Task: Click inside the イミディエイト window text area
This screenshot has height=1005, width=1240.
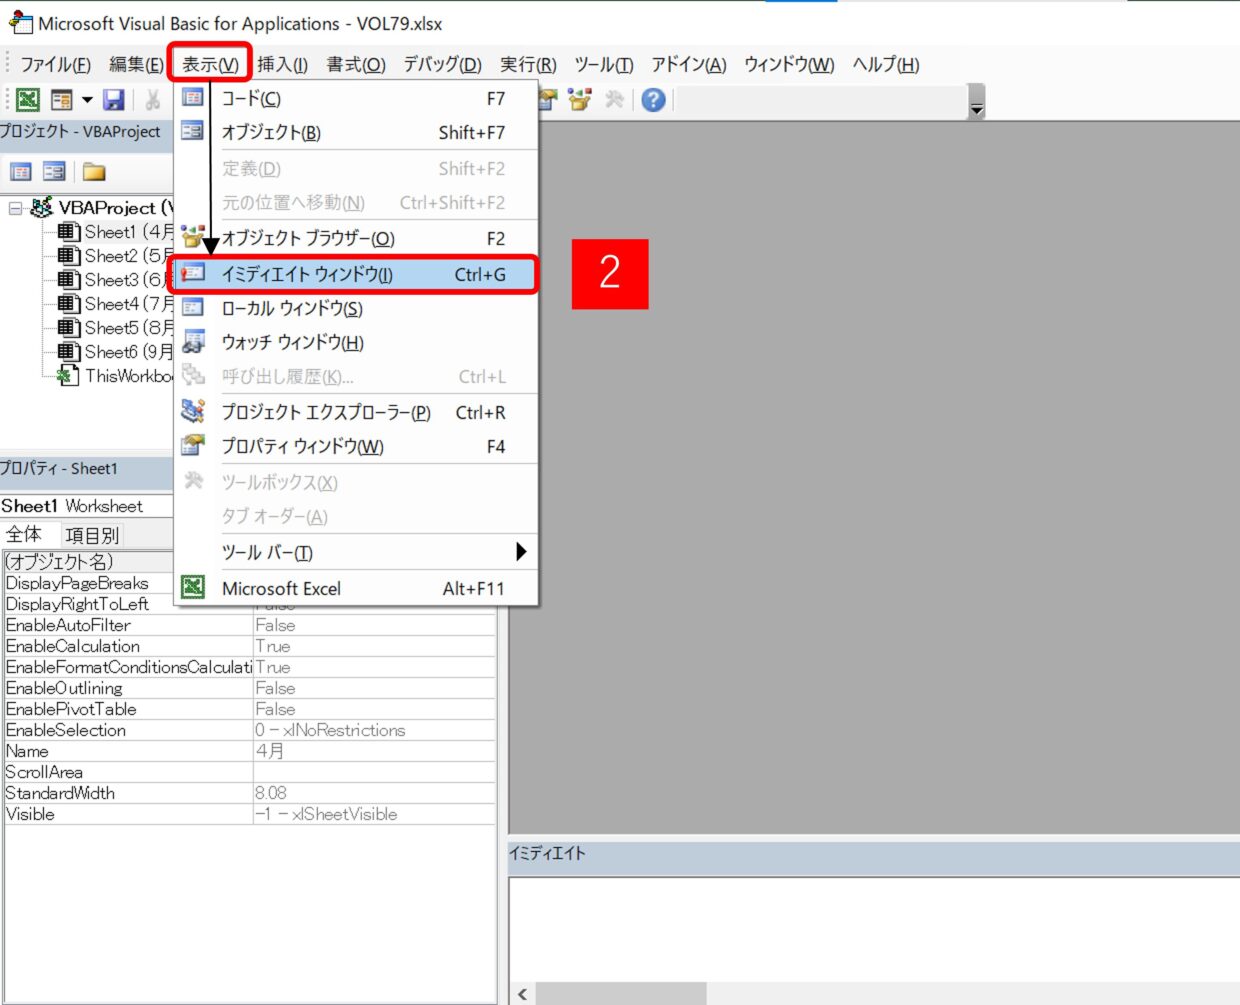Action: pos(875,928)
